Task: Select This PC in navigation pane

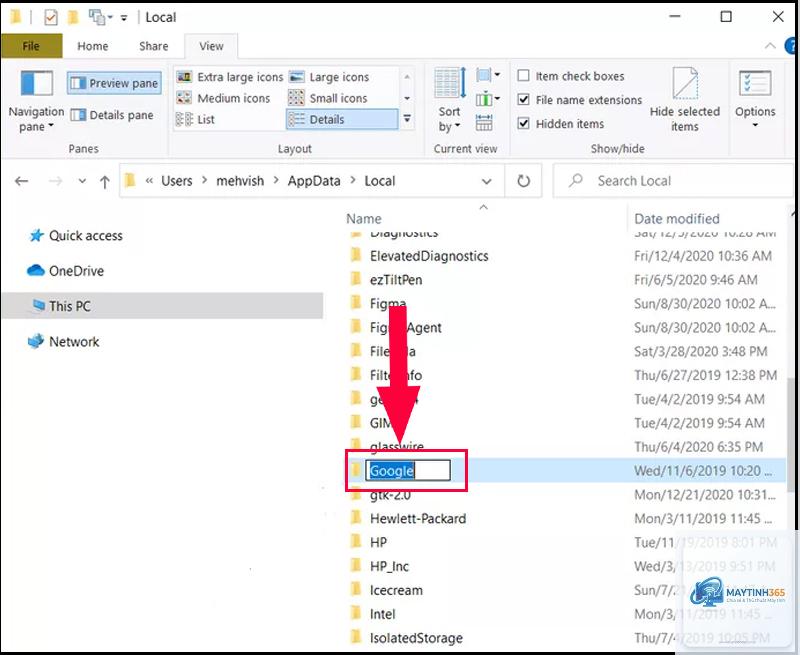Action: pyautogui.click(x=162, y=306)
